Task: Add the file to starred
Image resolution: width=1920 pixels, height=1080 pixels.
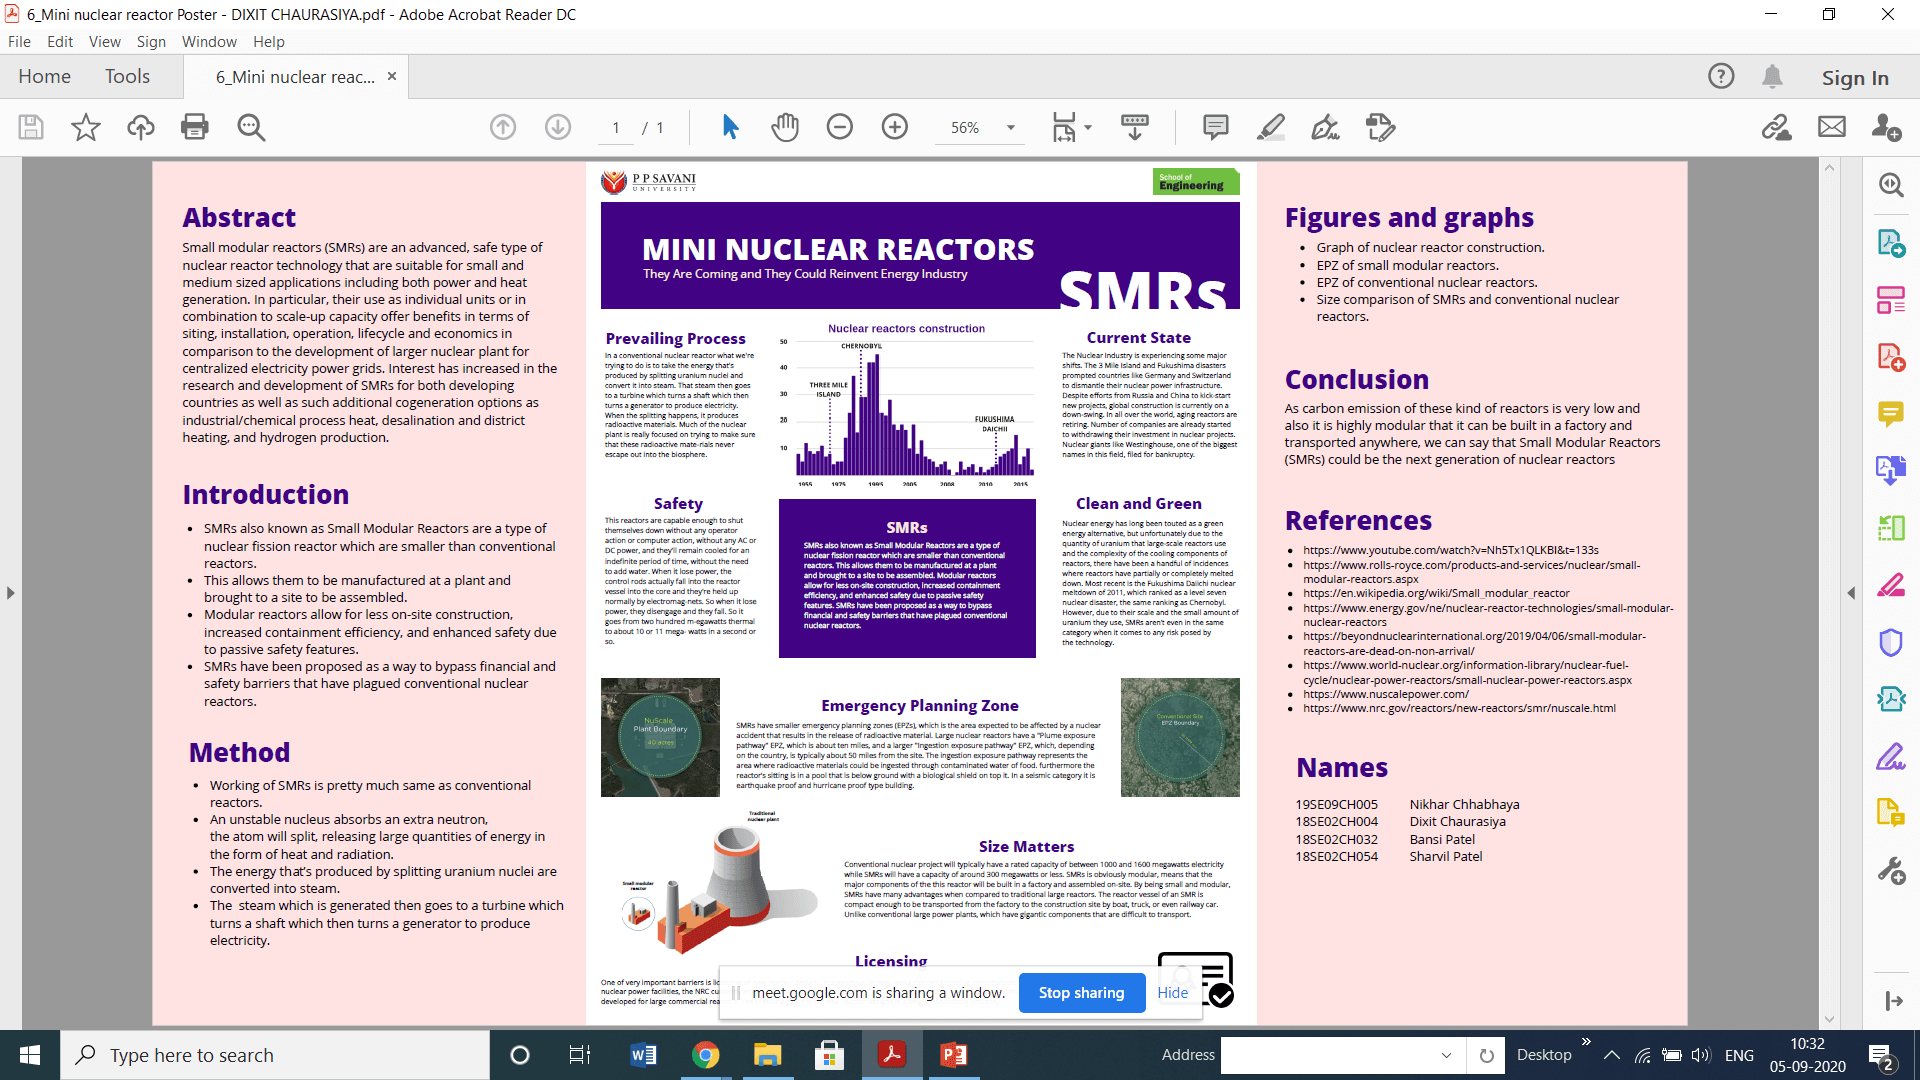Action: (x=86, y=127)
